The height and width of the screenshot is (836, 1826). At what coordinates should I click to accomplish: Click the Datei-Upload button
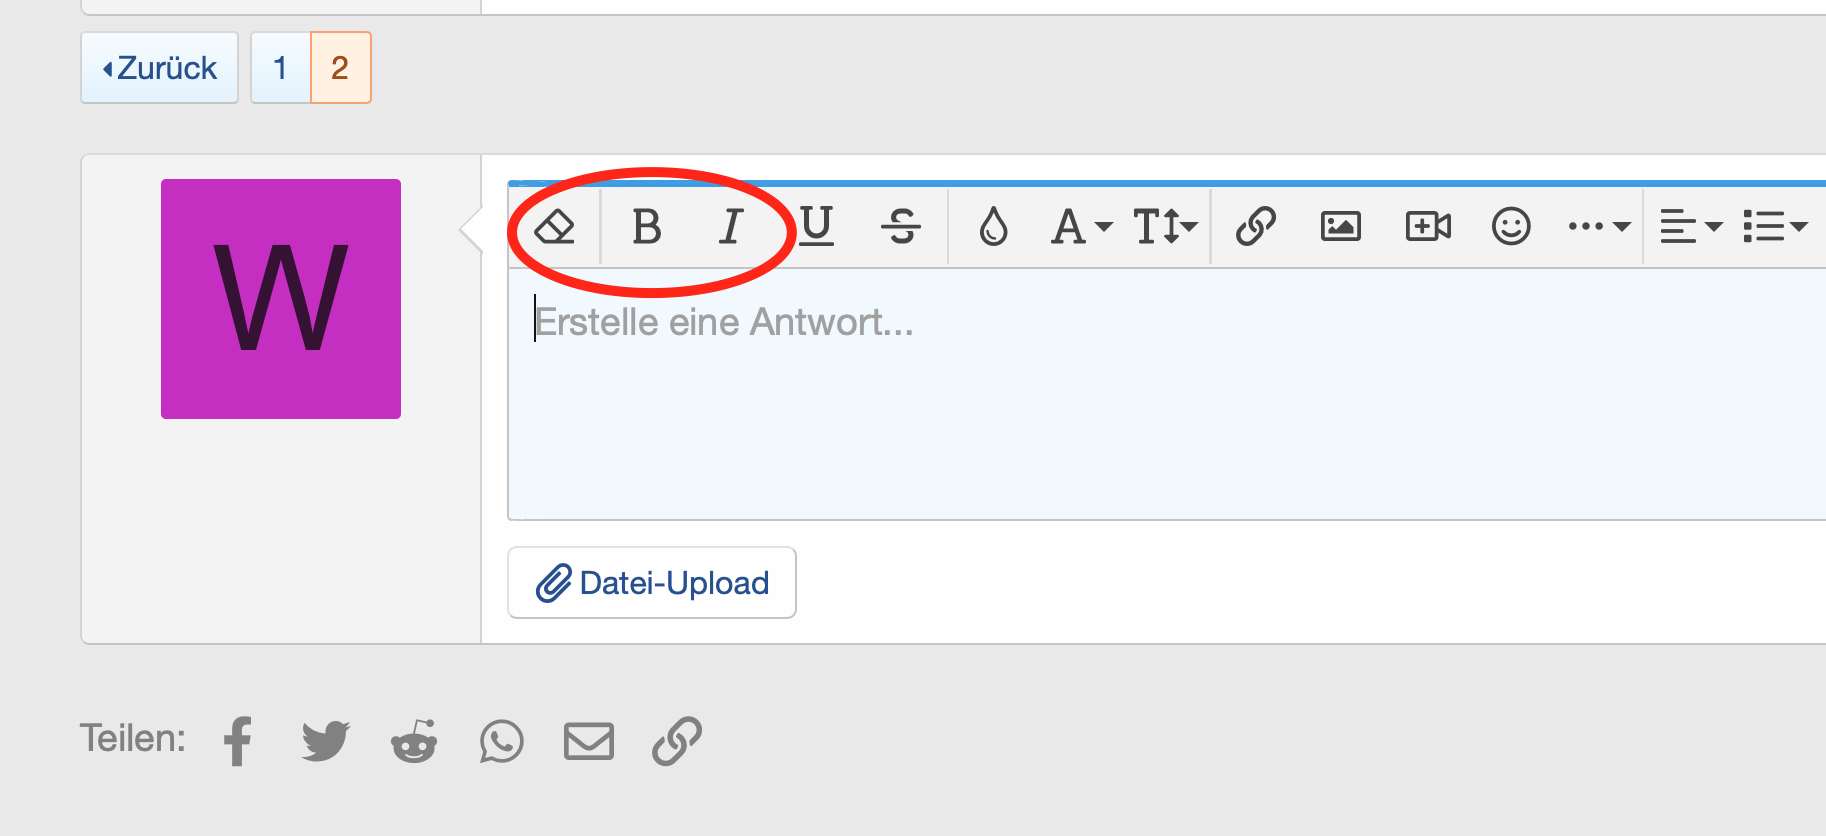(x=652, y=583)
